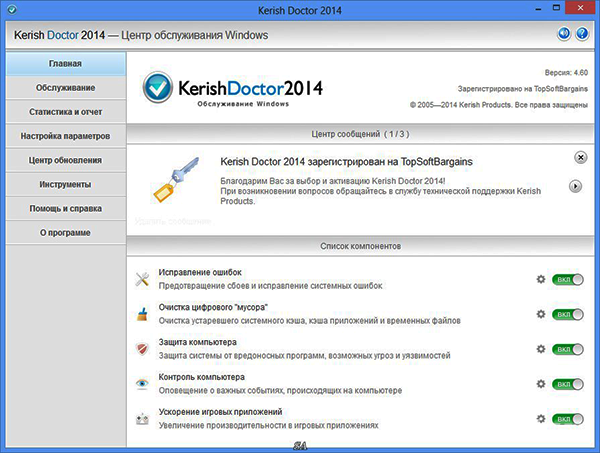The image size is (600, 453).
Task: Click the registration message headline
Action: [346, 161]
